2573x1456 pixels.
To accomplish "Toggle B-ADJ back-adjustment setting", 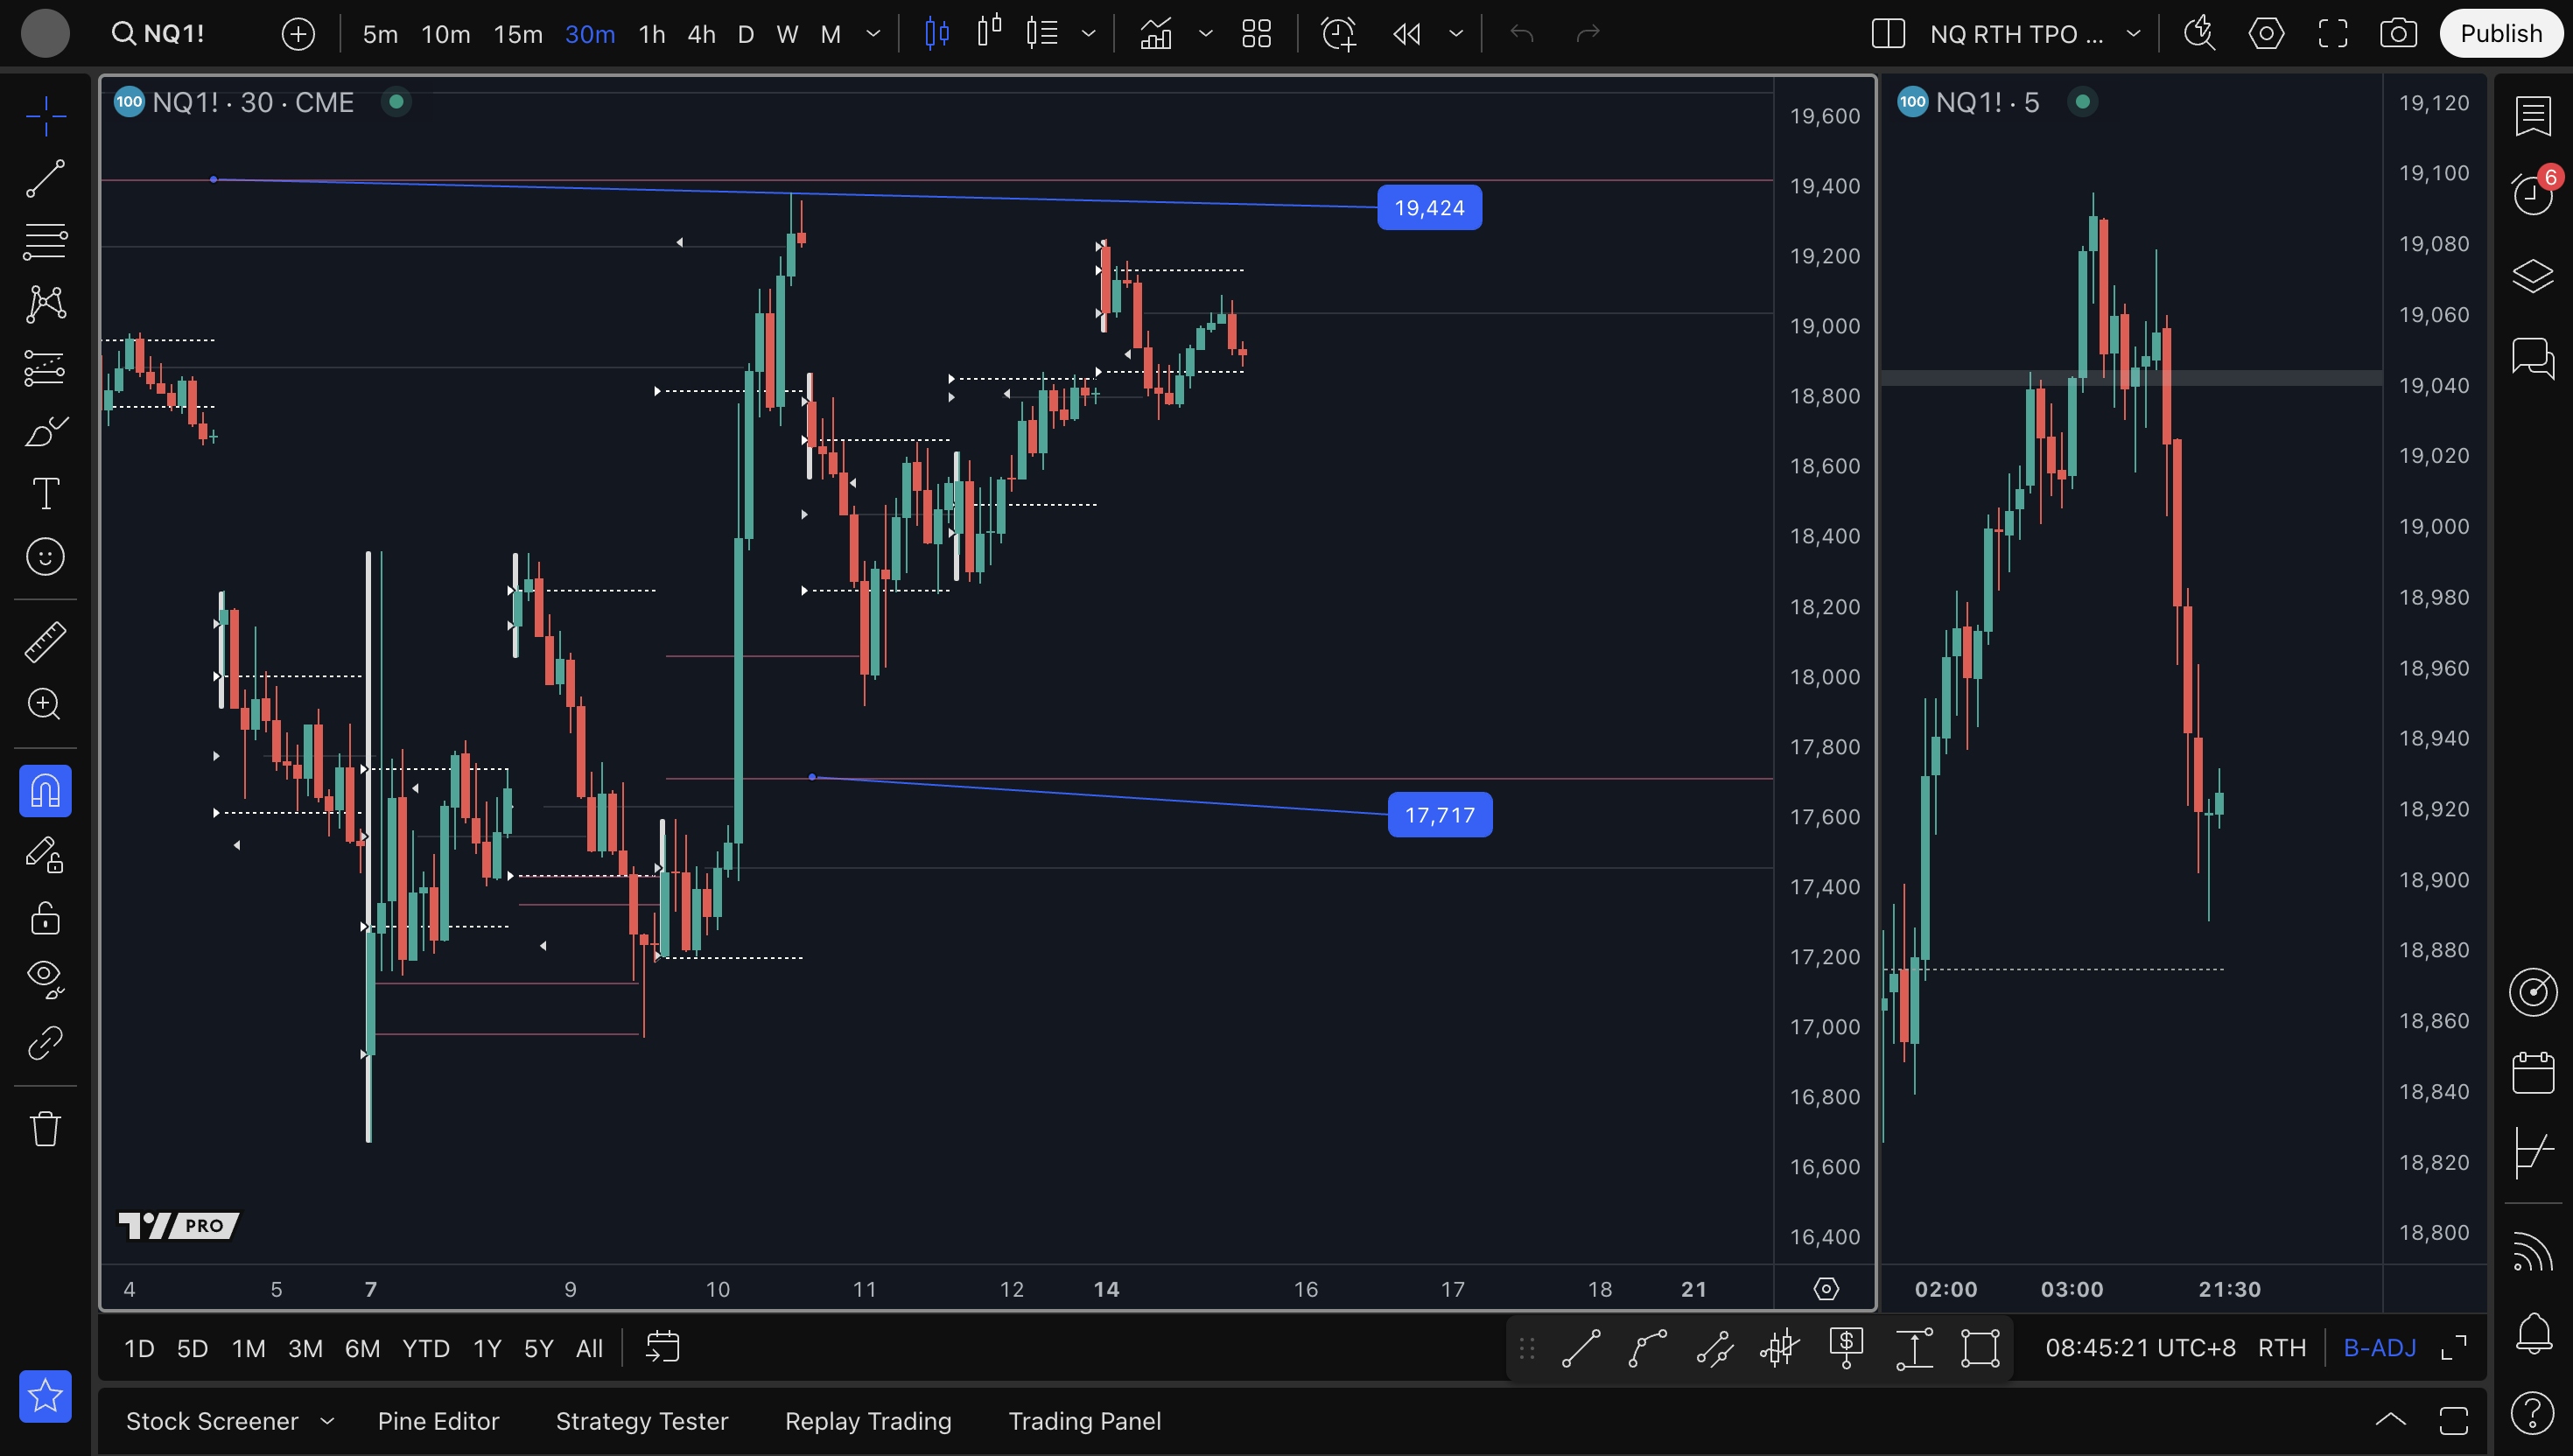I will [x=2379, y=1348].
